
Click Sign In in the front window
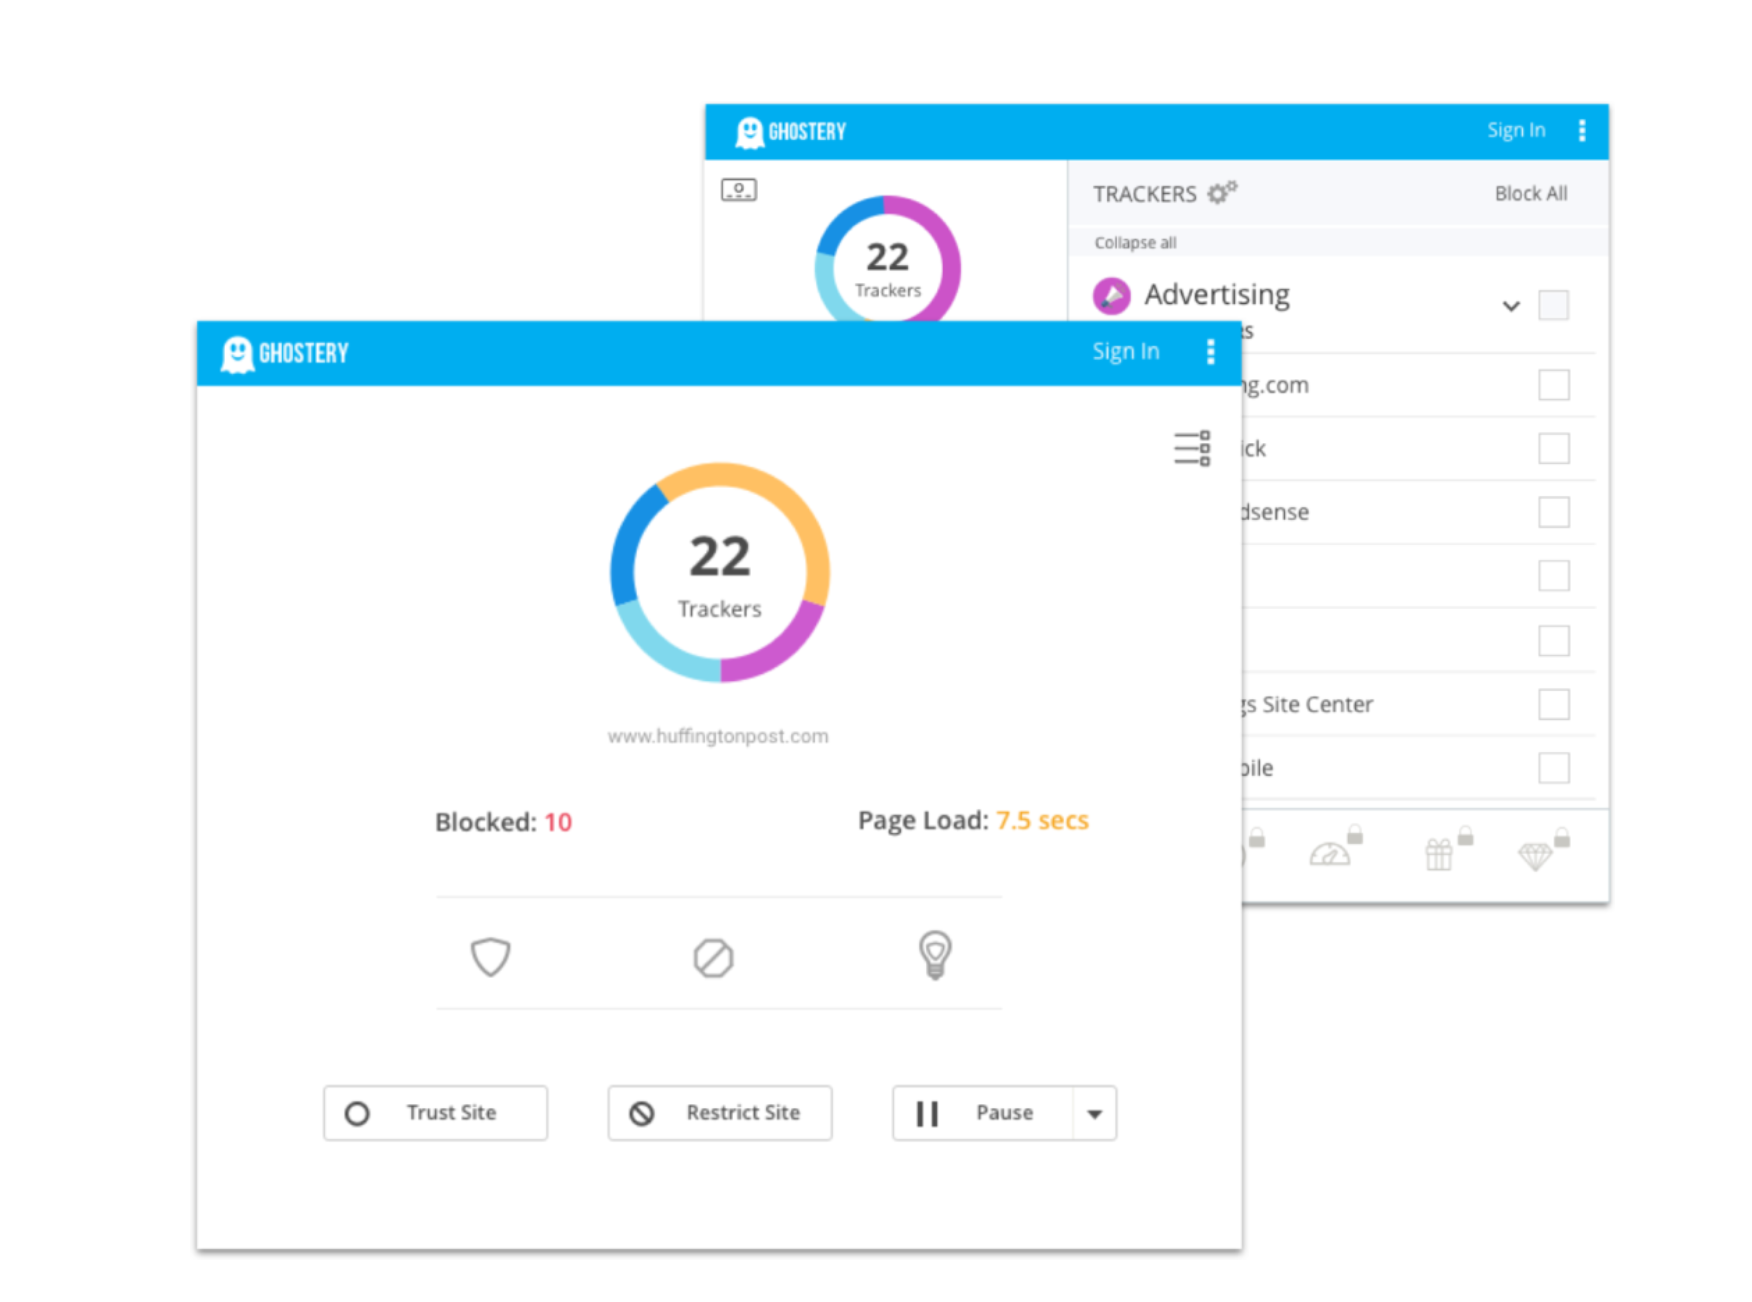coord(1125,351)
